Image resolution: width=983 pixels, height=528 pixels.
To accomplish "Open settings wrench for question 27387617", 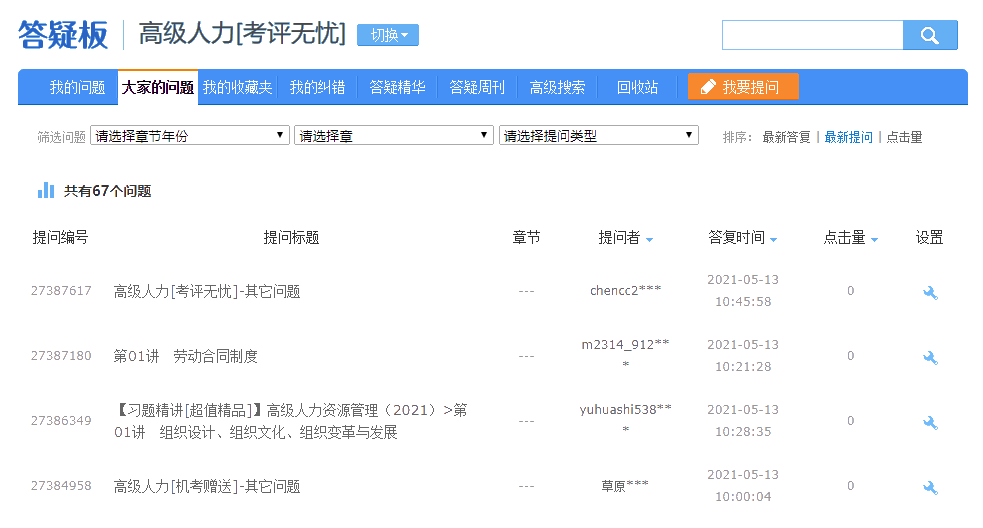I will 930,292.
